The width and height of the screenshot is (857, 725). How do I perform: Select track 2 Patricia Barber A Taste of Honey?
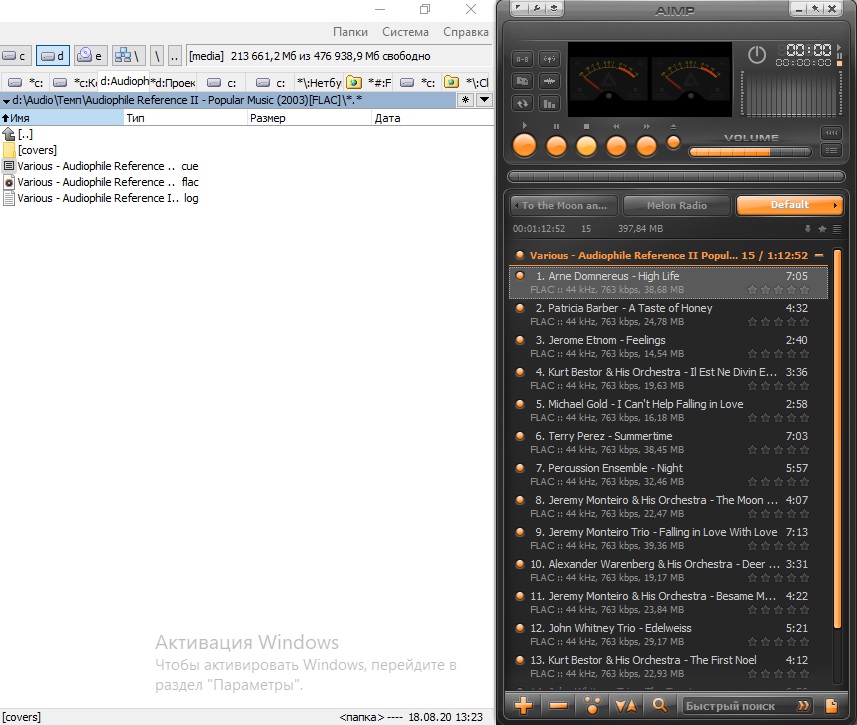tap(668, 314)
